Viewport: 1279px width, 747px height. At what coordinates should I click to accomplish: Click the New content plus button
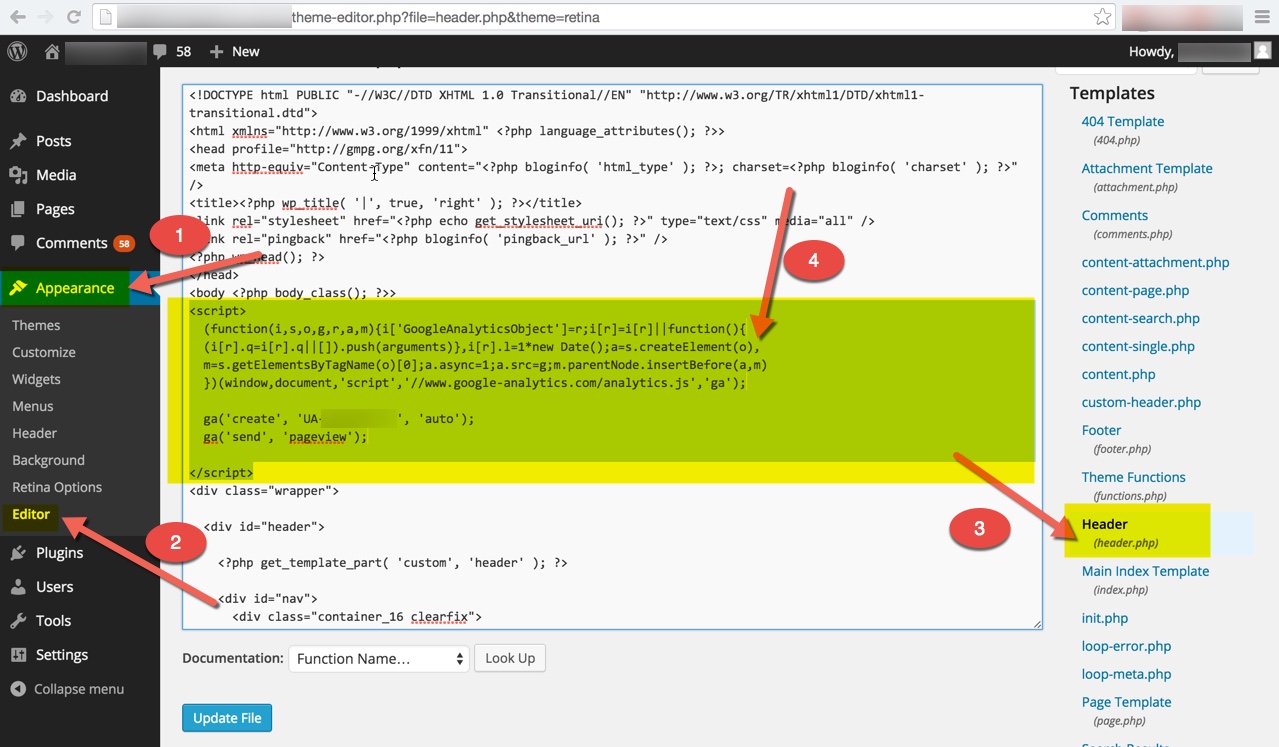[x=234, y=51]
